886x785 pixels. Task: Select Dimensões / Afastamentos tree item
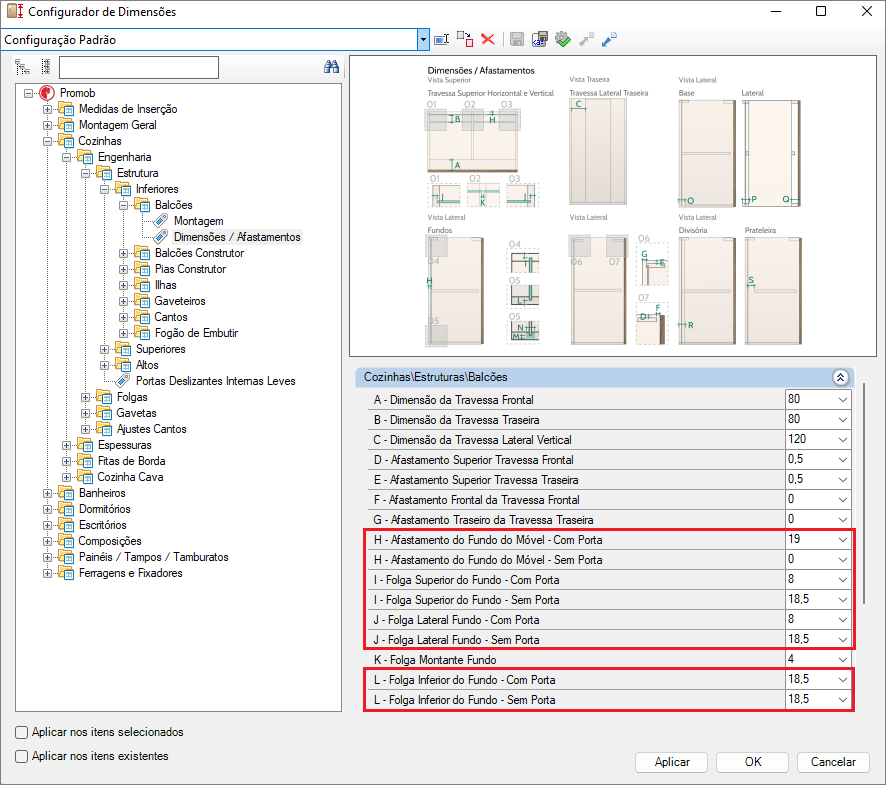(237, 237)
